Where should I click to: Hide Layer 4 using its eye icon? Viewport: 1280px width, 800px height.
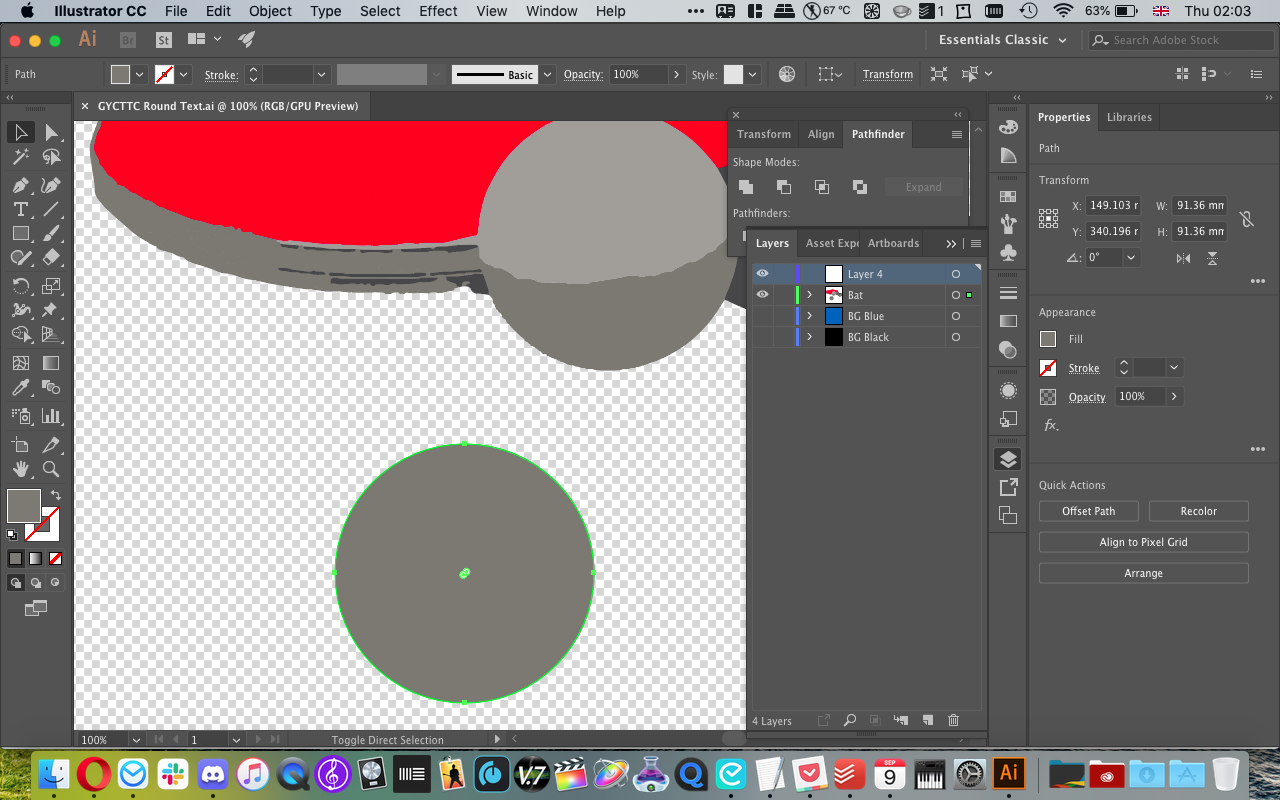point(762,273)
